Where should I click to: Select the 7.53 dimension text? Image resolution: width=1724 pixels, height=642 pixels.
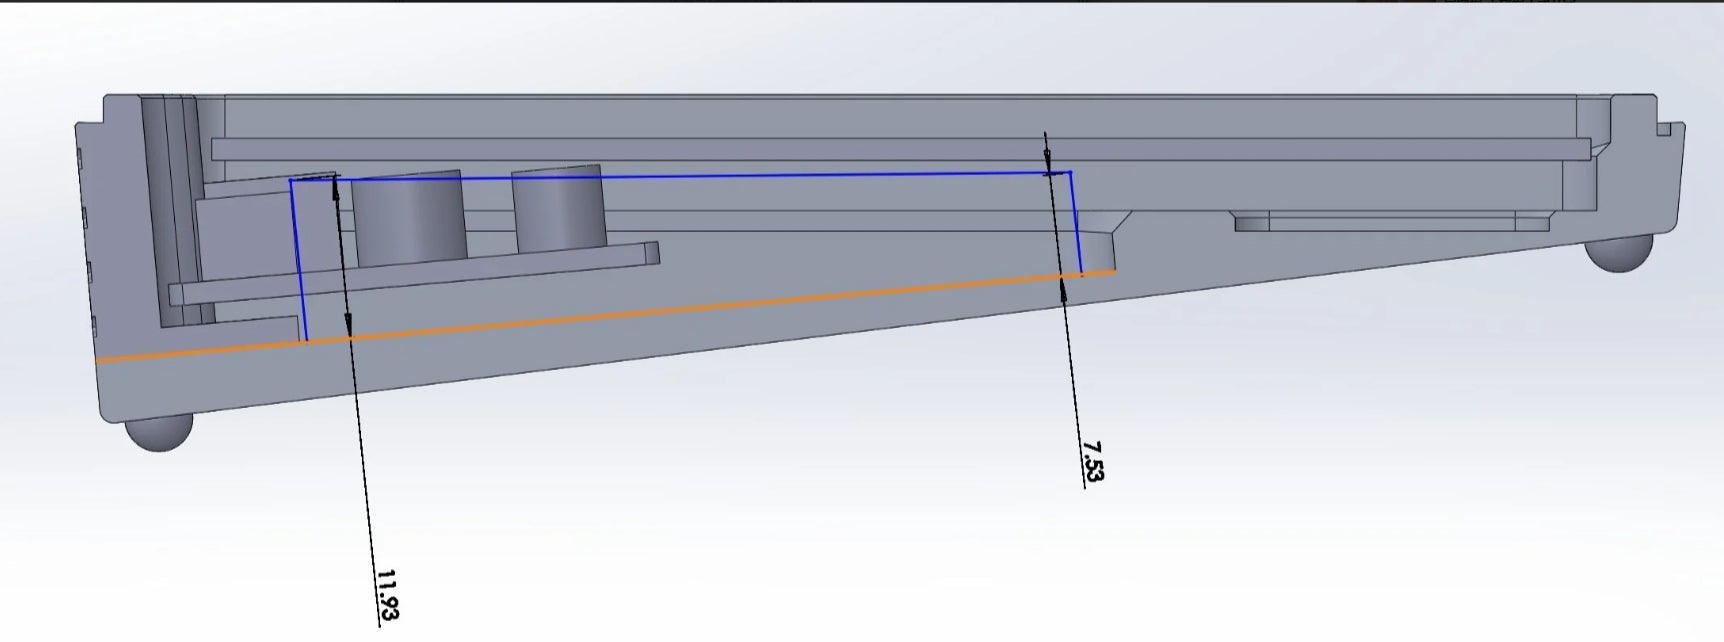(x=1092, y=462)
